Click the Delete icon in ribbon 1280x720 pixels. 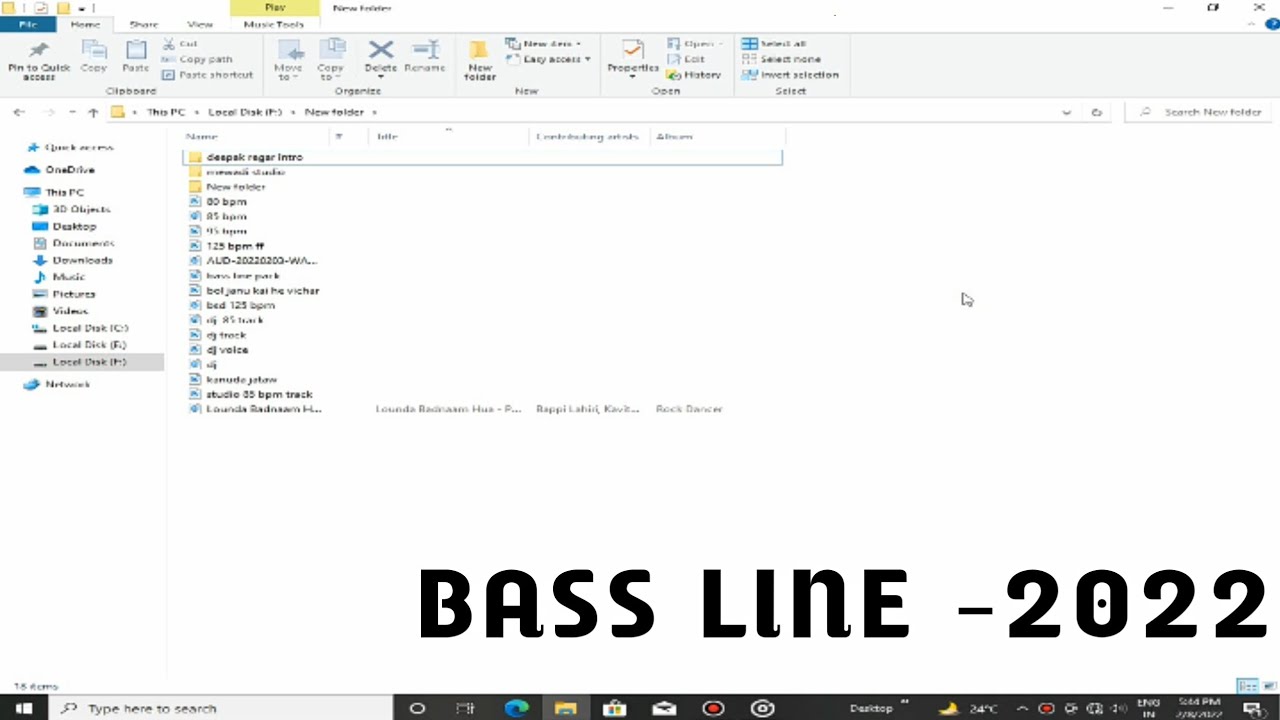tap(380, 49)
